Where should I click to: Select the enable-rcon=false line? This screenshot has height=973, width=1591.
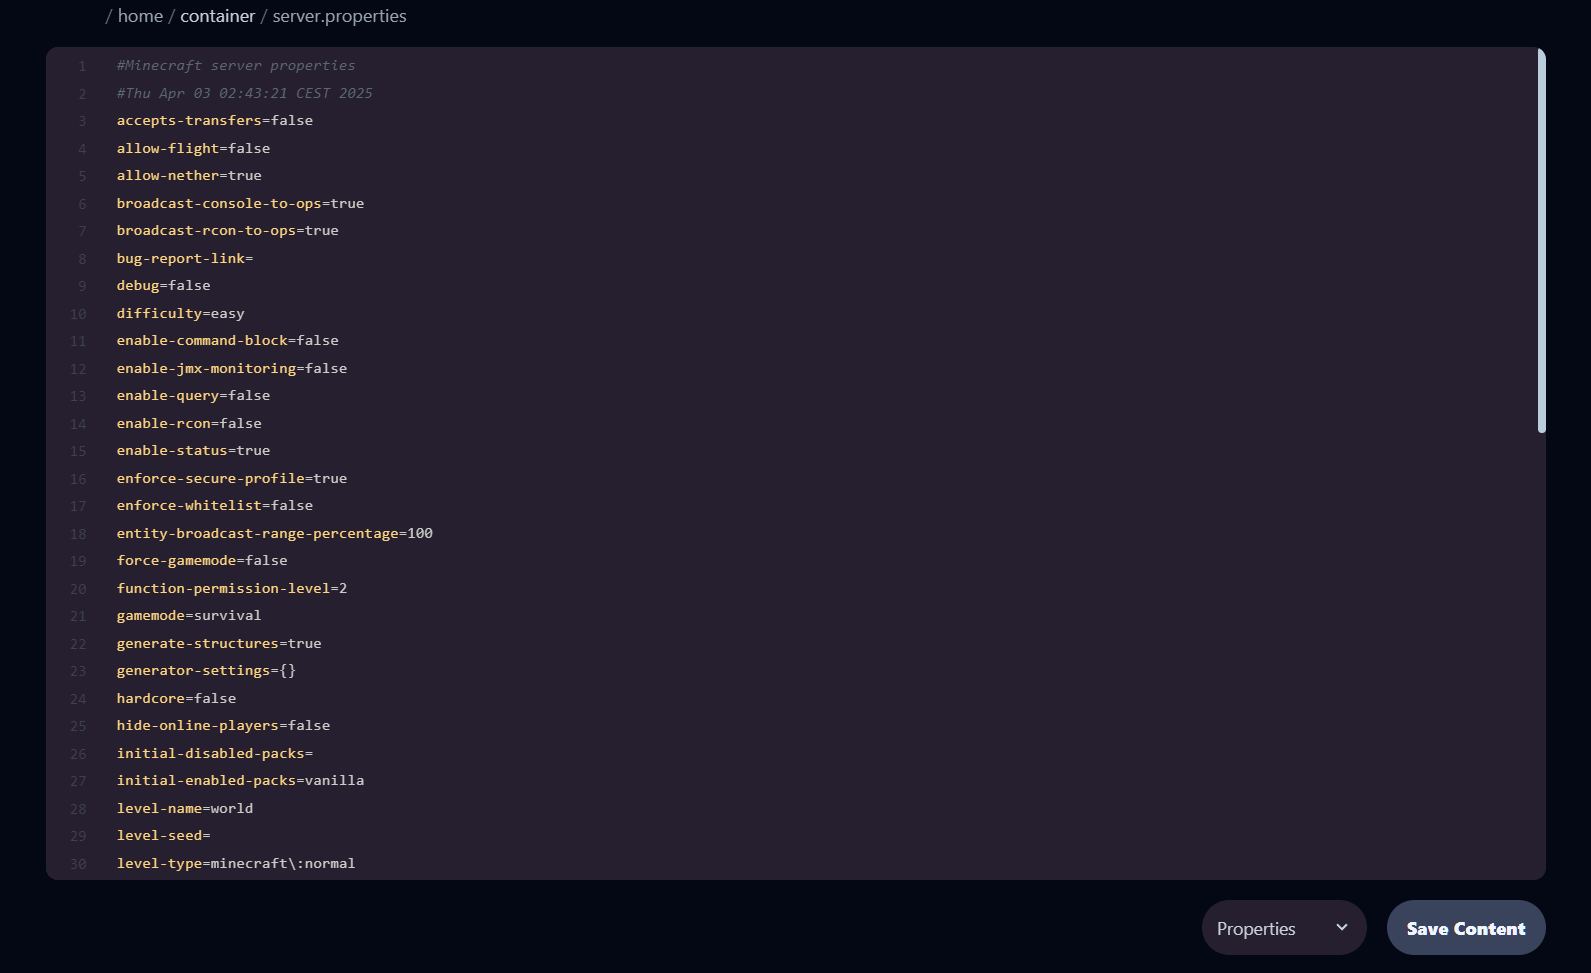(x=188, y=423)
